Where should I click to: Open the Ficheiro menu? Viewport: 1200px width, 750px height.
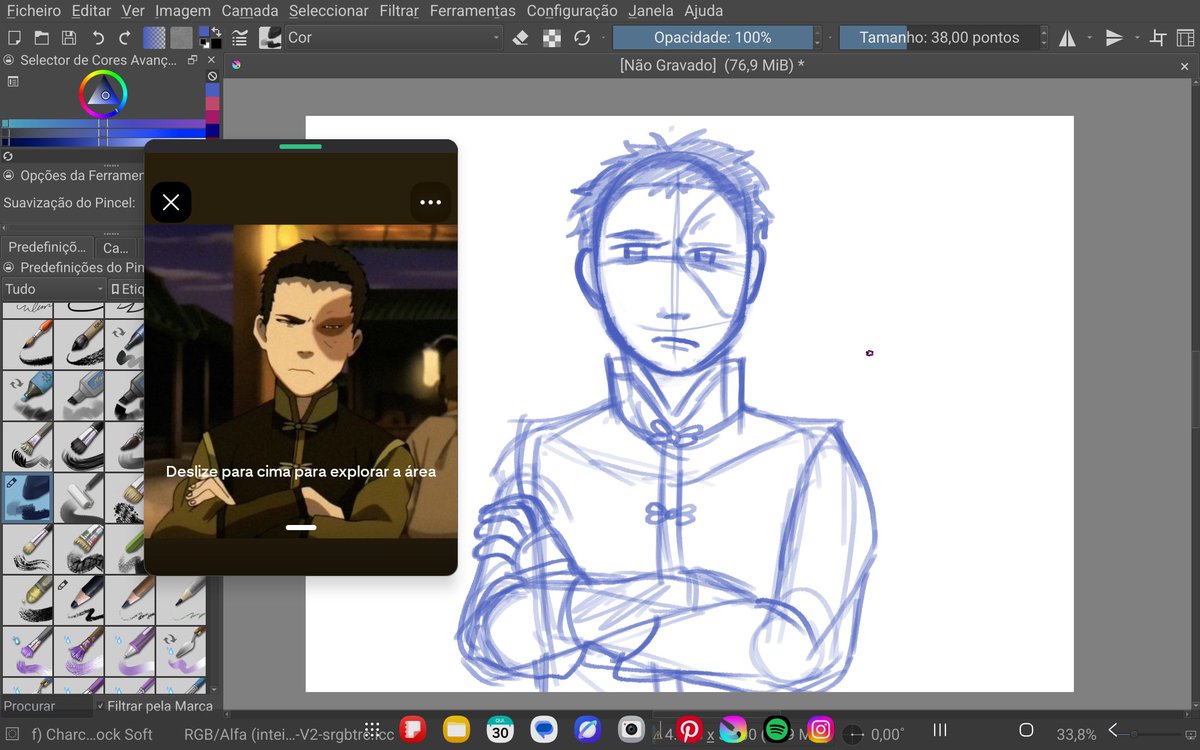tap(34, 11)
